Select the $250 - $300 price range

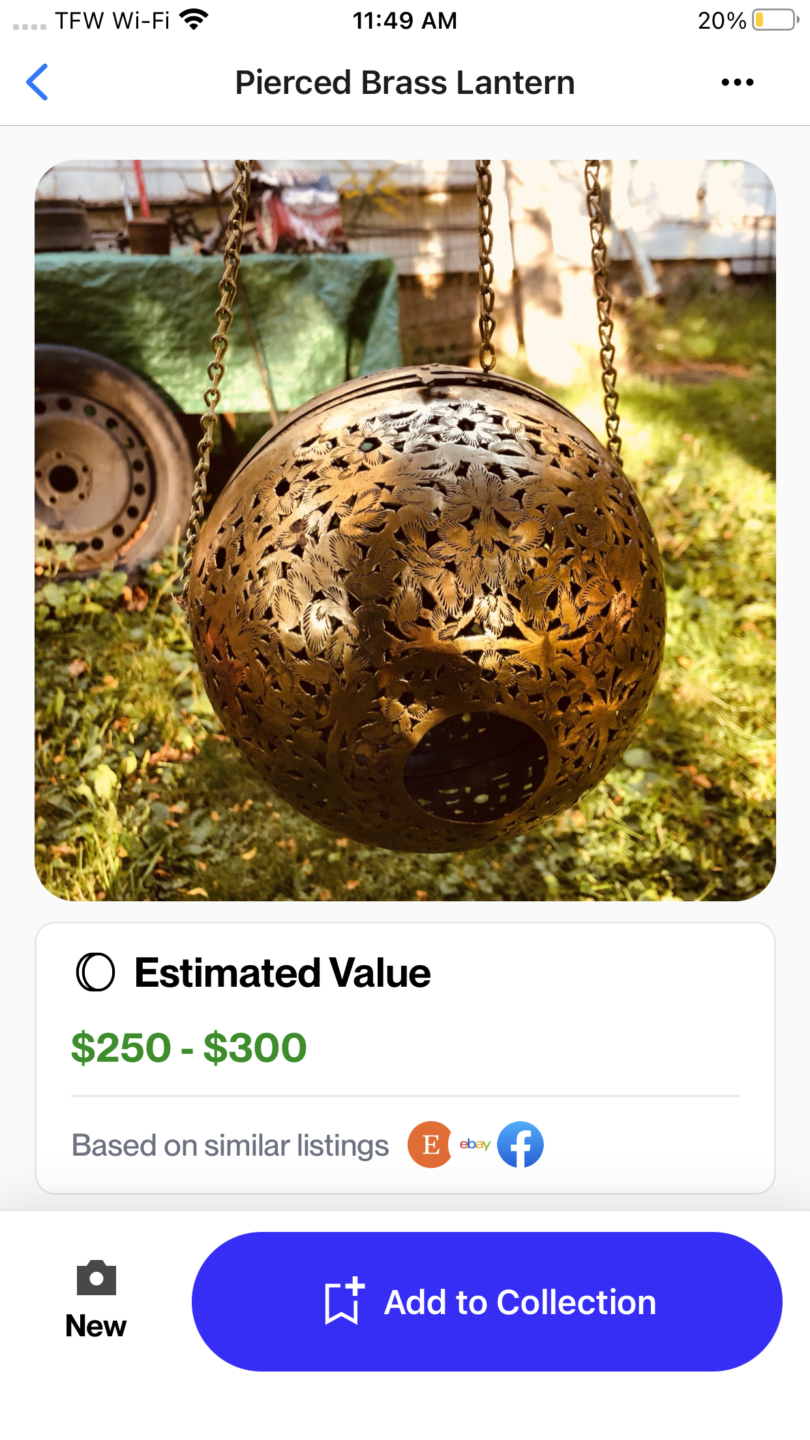pyautogui.click(x=189, y=1047)
